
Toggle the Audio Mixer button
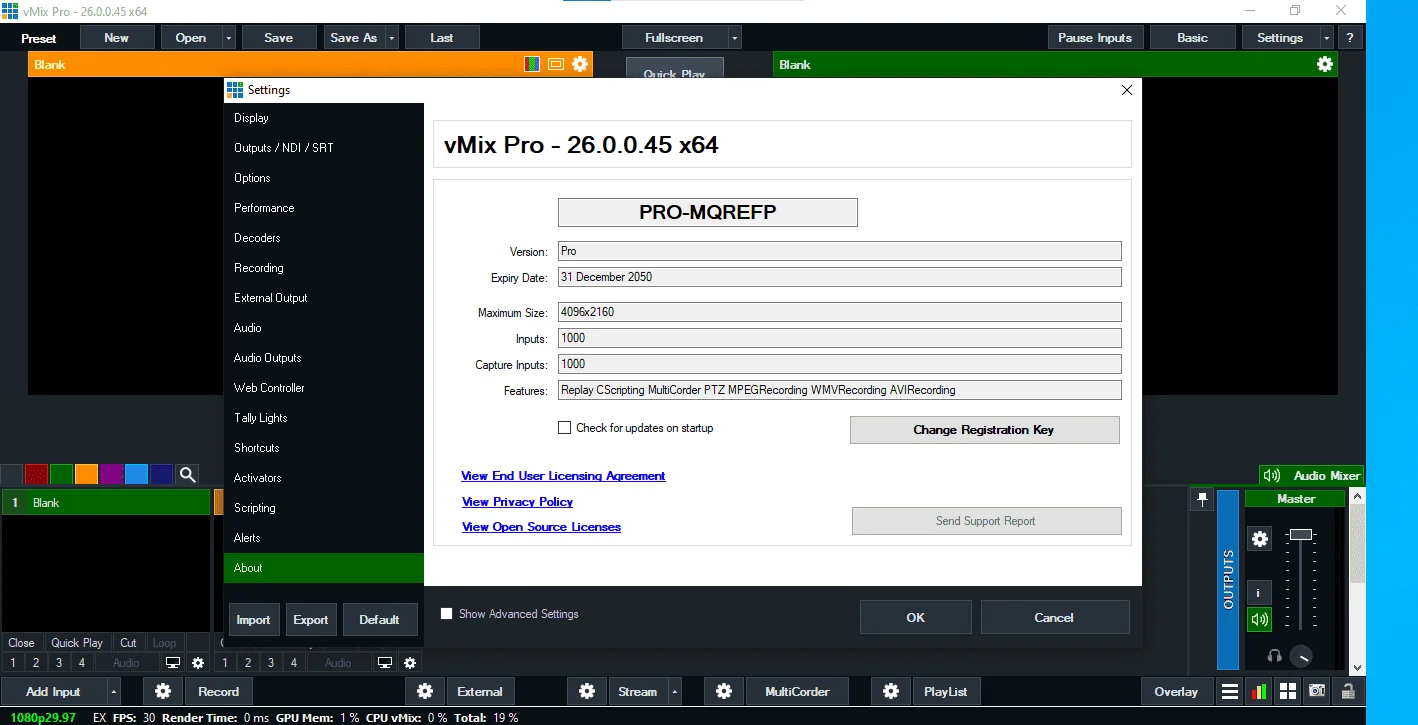click(1312, 476)
